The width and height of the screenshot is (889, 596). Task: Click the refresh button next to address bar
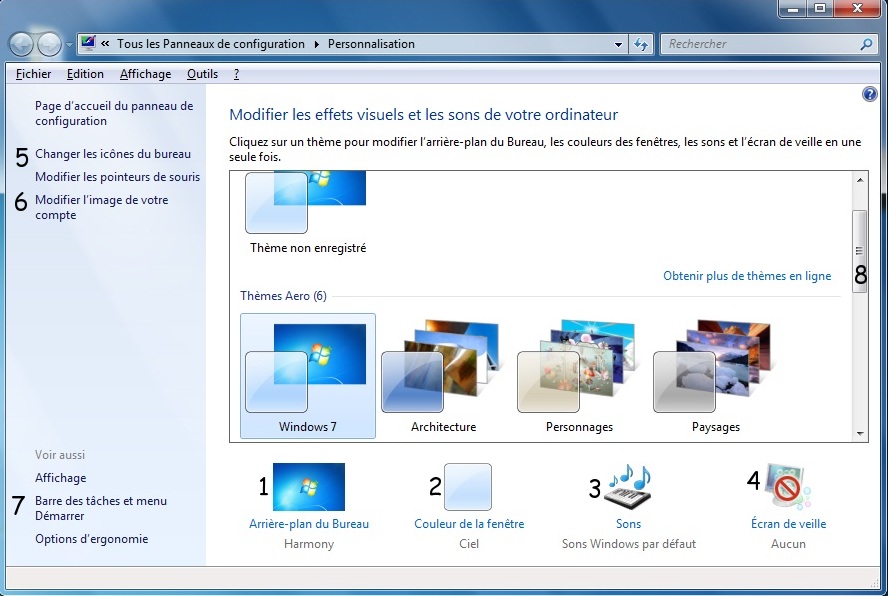641,44
